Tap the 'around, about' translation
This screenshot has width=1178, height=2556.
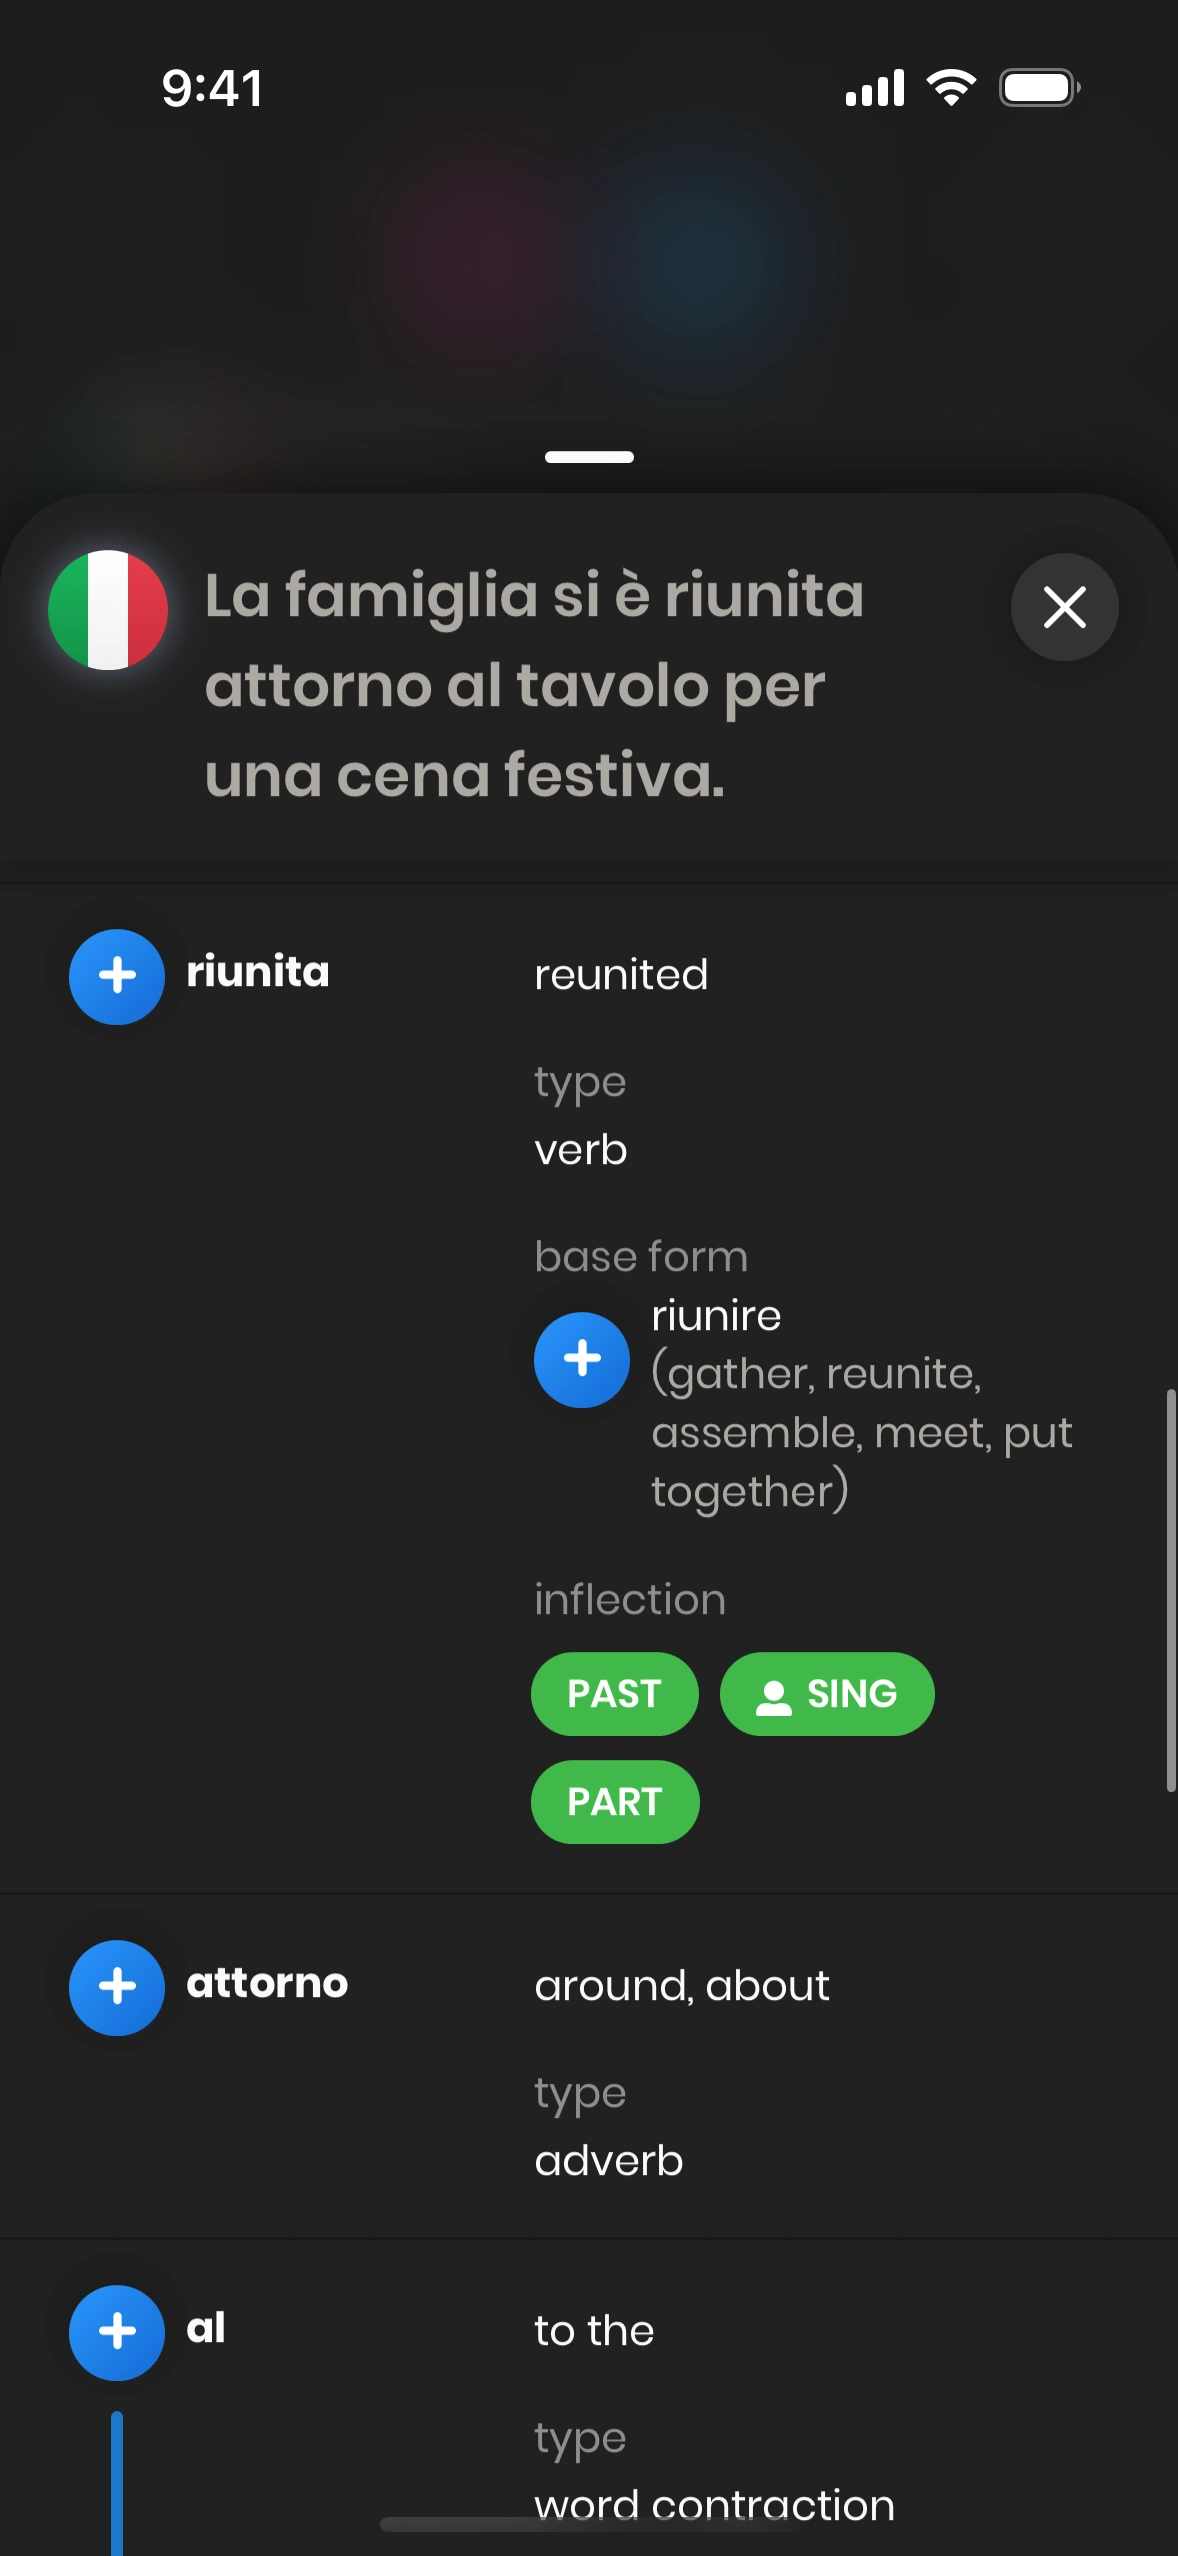pos(682,1986)
